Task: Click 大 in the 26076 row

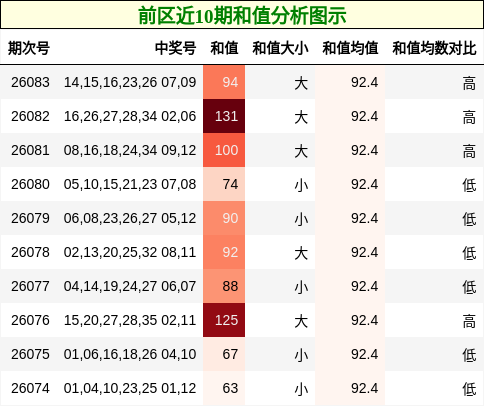Action: click(x=301, y=321)
